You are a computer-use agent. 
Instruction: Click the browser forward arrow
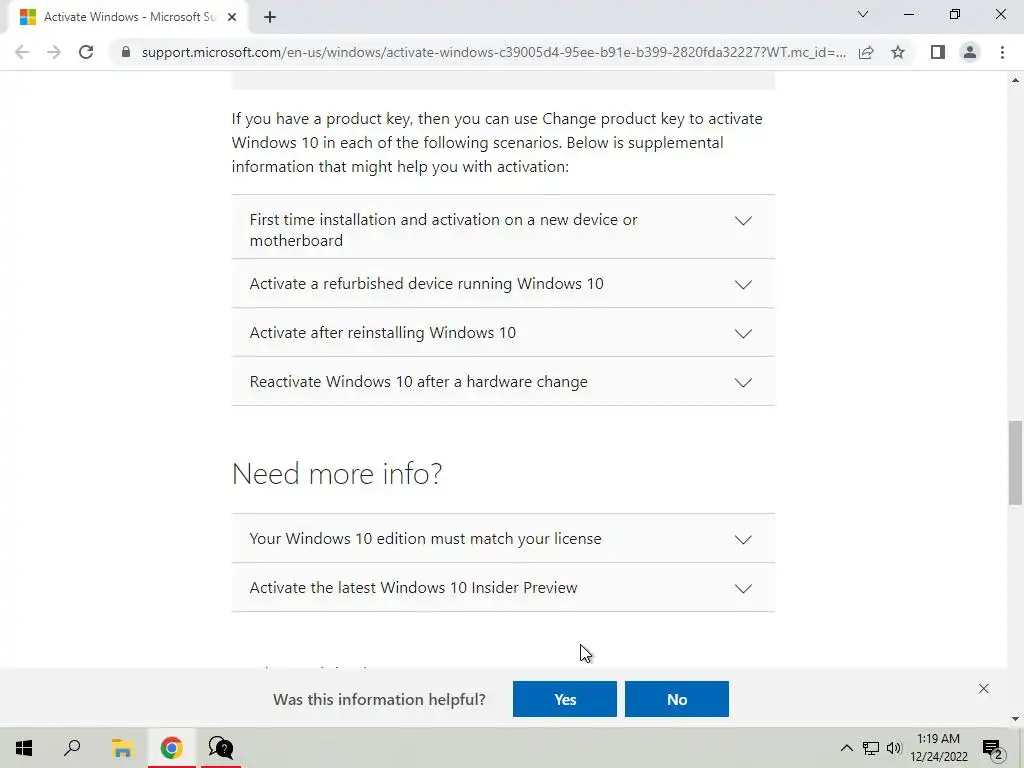point(54,52)
